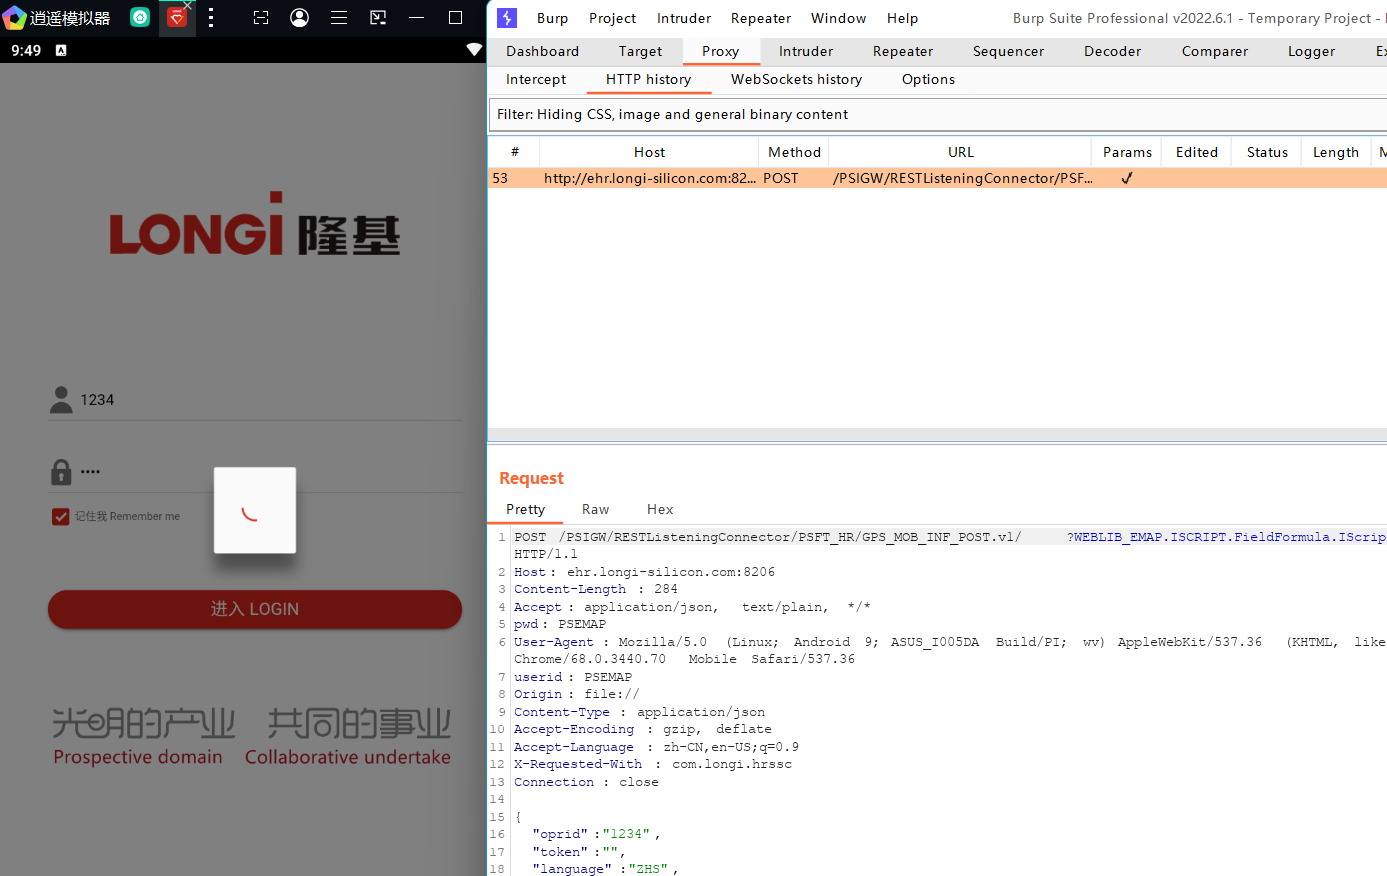This screenshot has height=876, width=1387.
Task: Select the red LONGi app tab icon
Action: coord(177,17)
